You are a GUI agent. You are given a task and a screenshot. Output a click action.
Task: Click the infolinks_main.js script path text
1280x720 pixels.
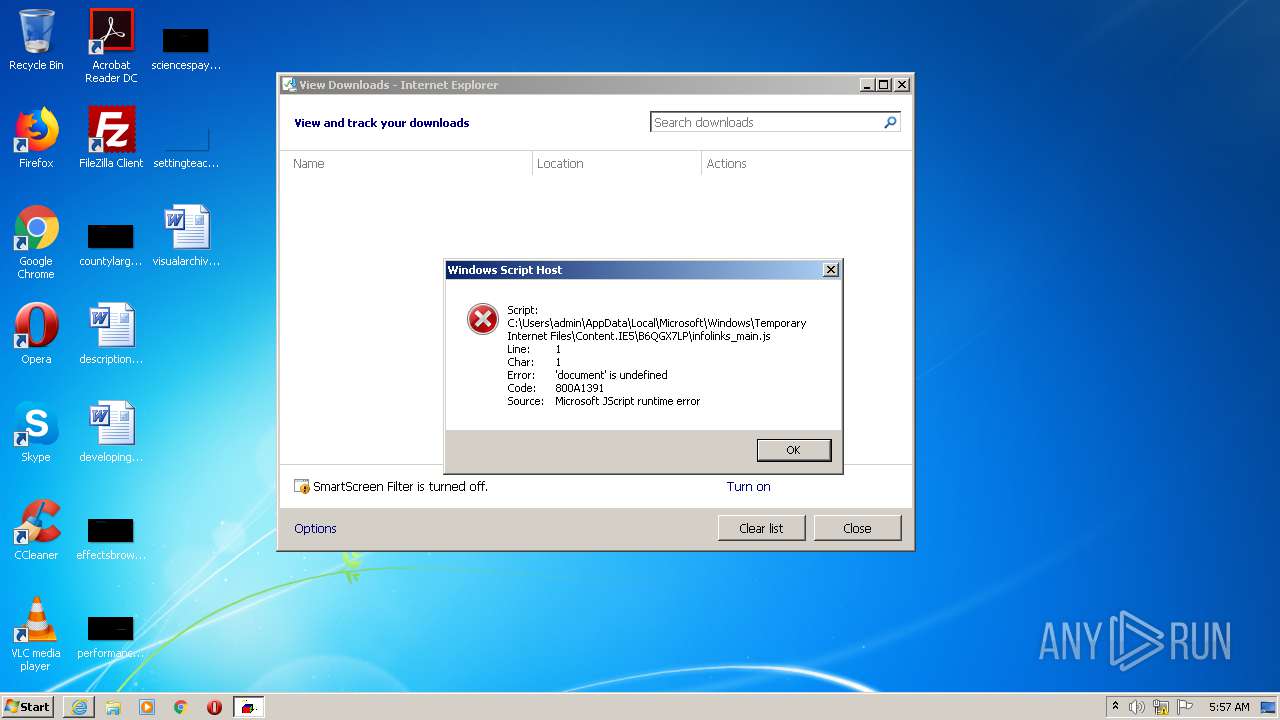pos(656,329)
